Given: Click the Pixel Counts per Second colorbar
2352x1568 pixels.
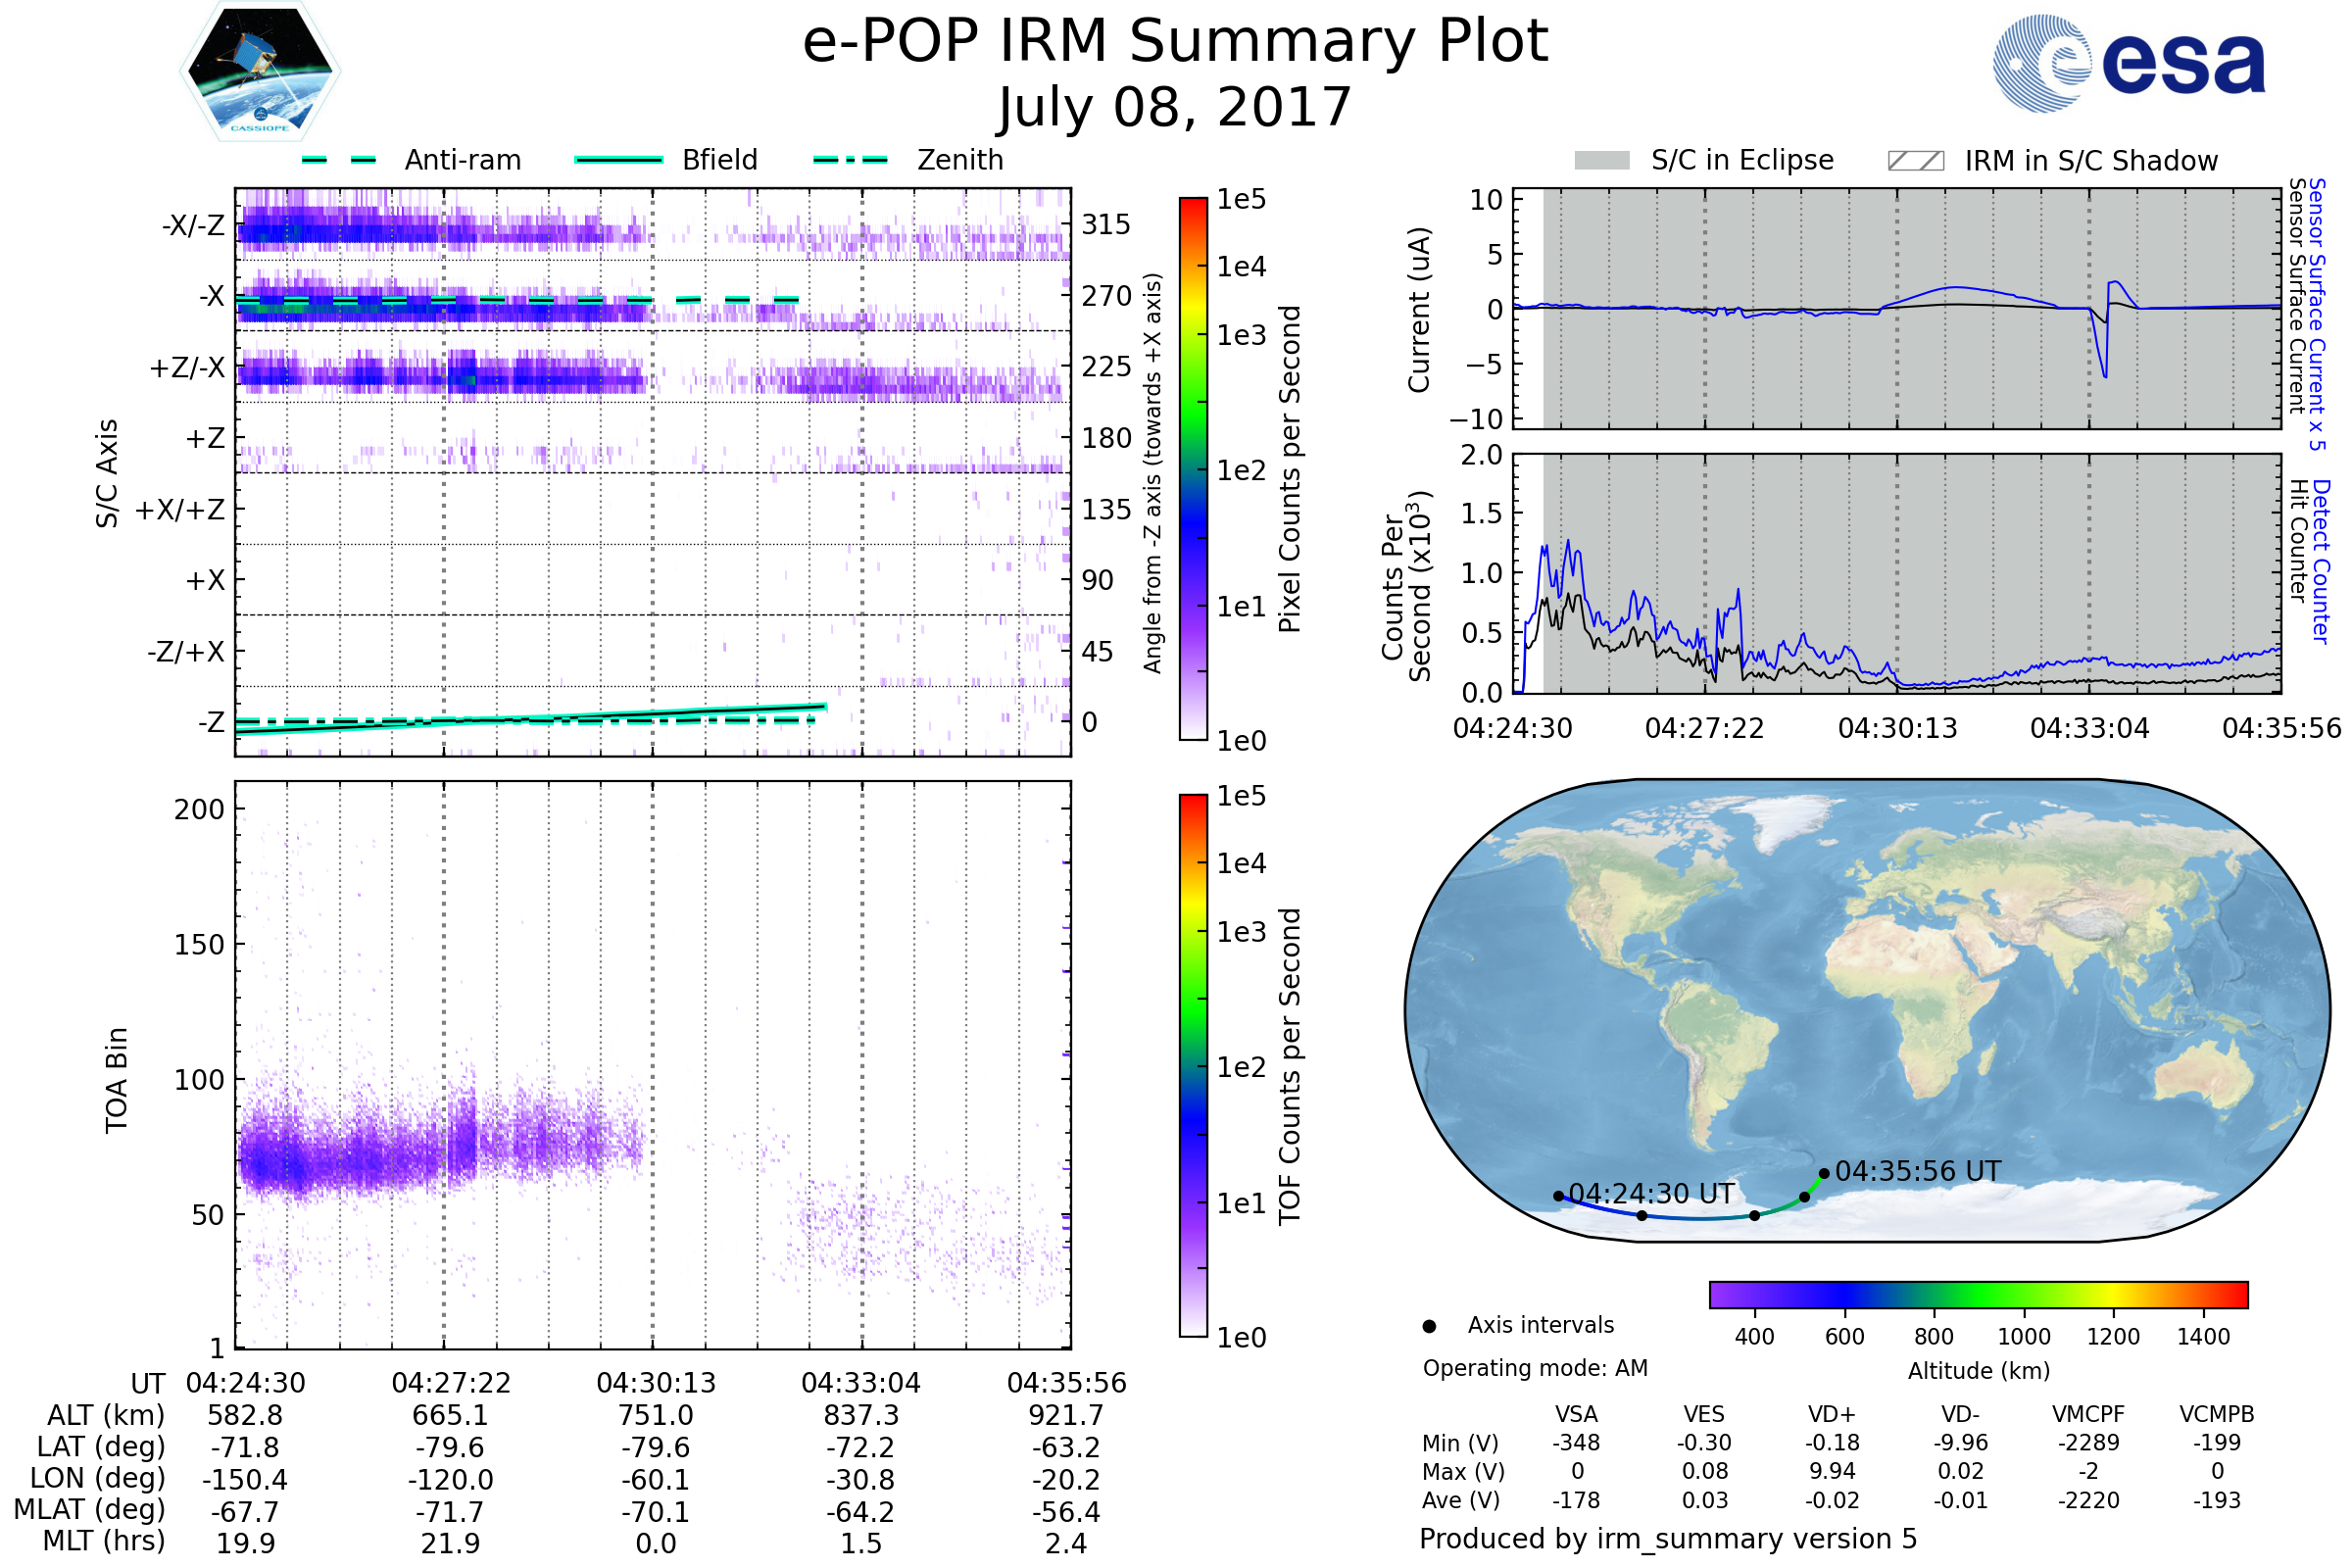Looking at the screenshot, I should pyautogui.click(x=1193, y=468).
